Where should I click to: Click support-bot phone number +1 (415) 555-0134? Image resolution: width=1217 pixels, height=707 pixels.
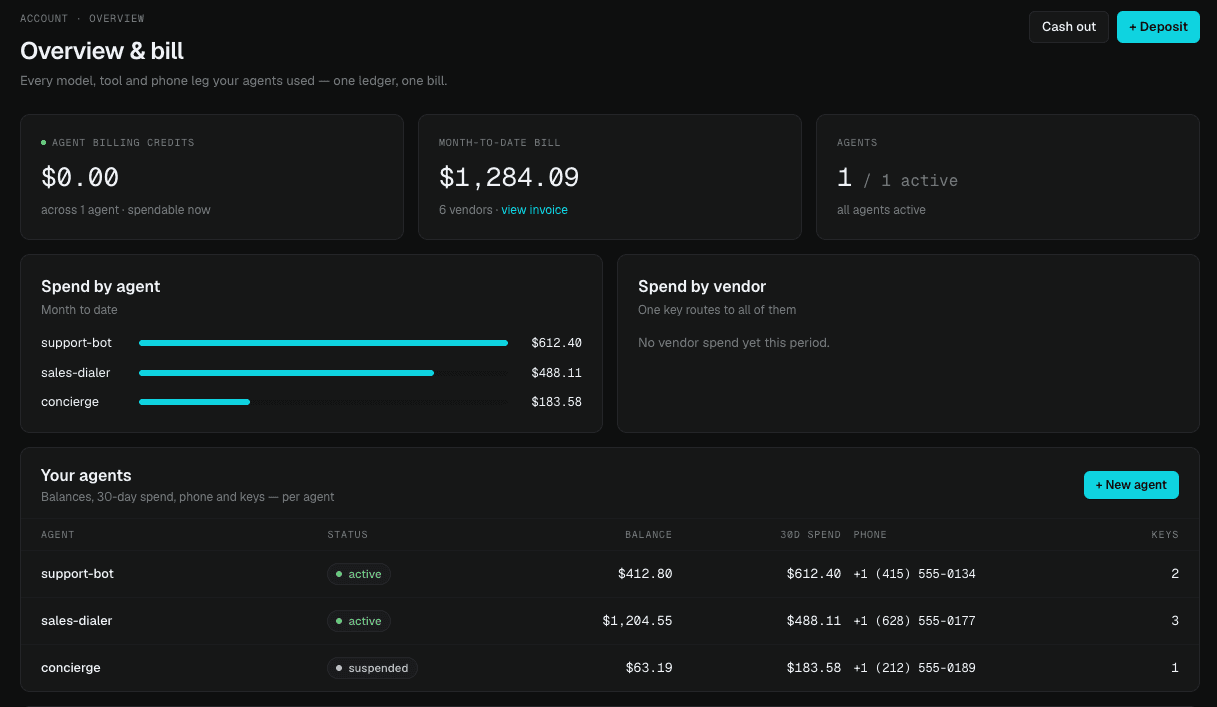coord(914,574)
